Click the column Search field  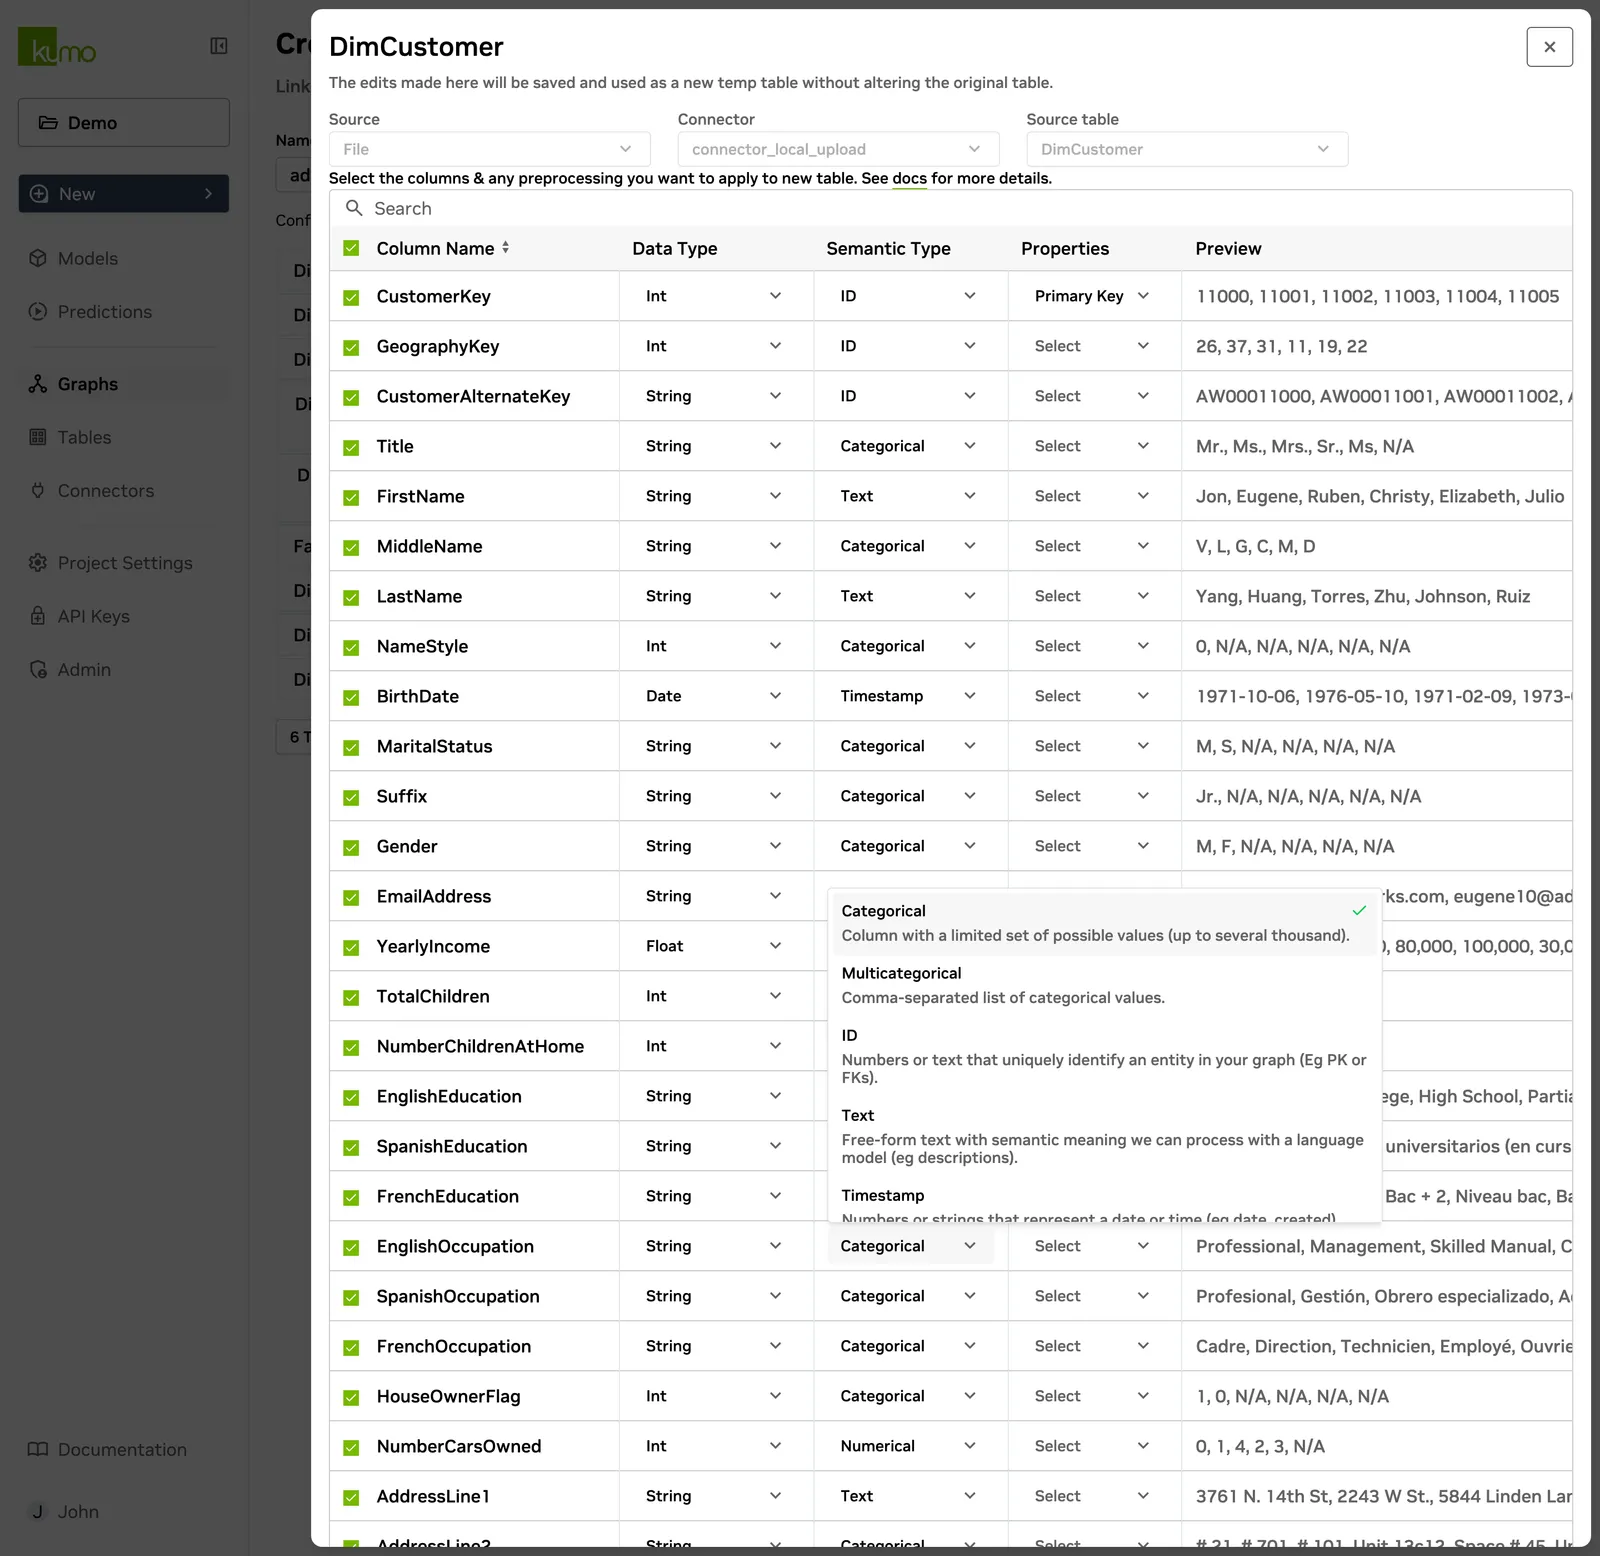(x=950, y=208)
